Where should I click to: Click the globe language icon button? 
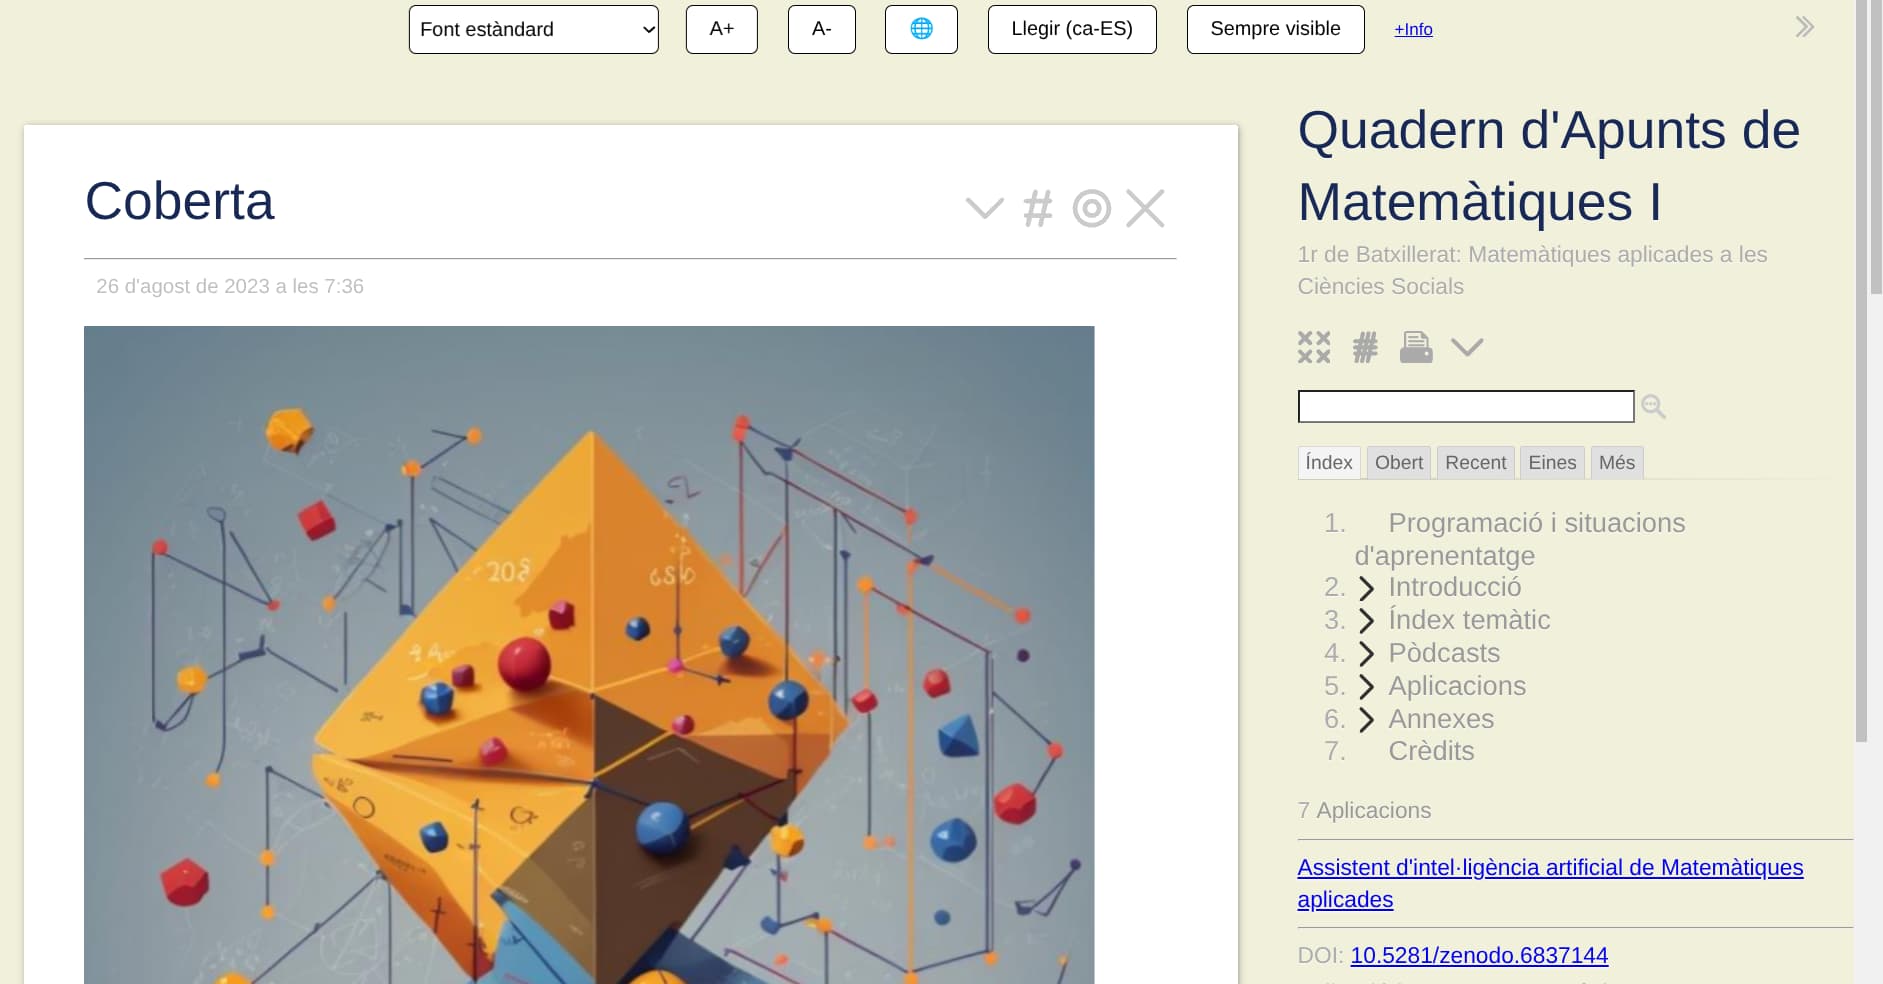[921, 29]
